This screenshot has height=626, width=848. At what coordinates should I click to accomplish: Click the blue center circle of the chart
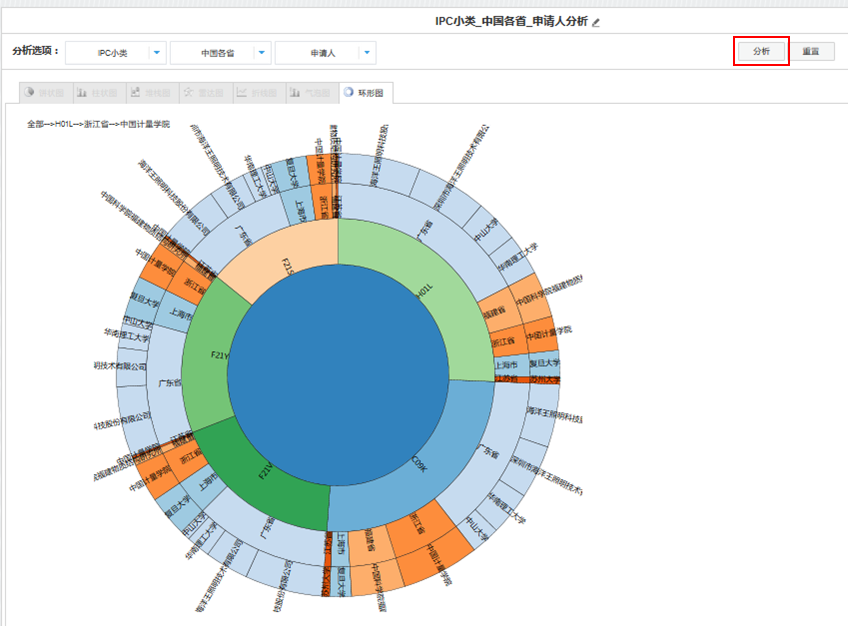point(338,375)
